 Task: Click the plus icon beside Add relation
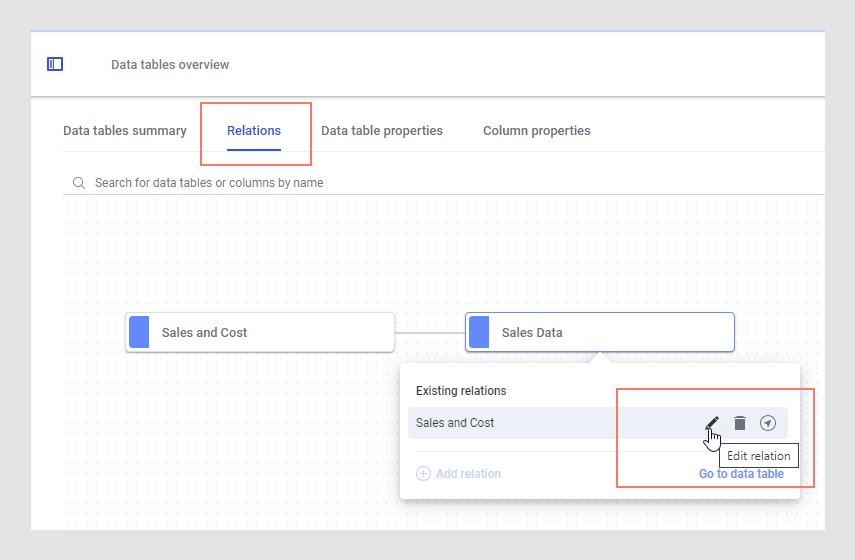[x=423, y=474]
